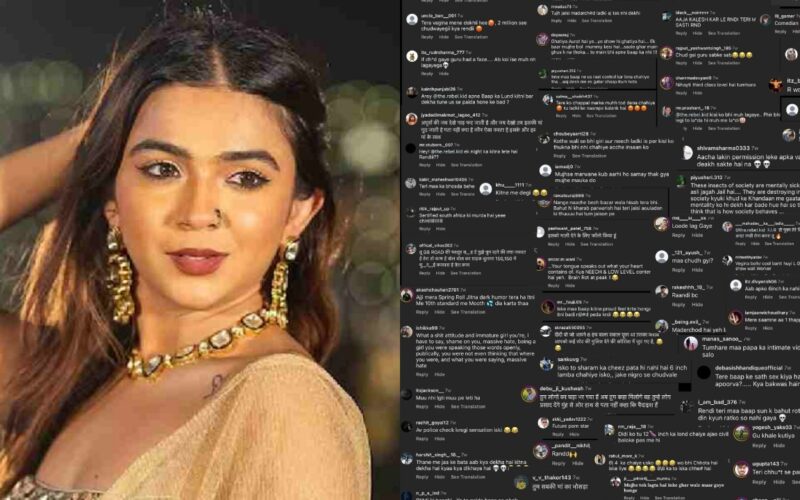Click debasishhandiqueofficial's black avatar
The height and width of the screenshot is (500, 800).
[x=704, y=372]
